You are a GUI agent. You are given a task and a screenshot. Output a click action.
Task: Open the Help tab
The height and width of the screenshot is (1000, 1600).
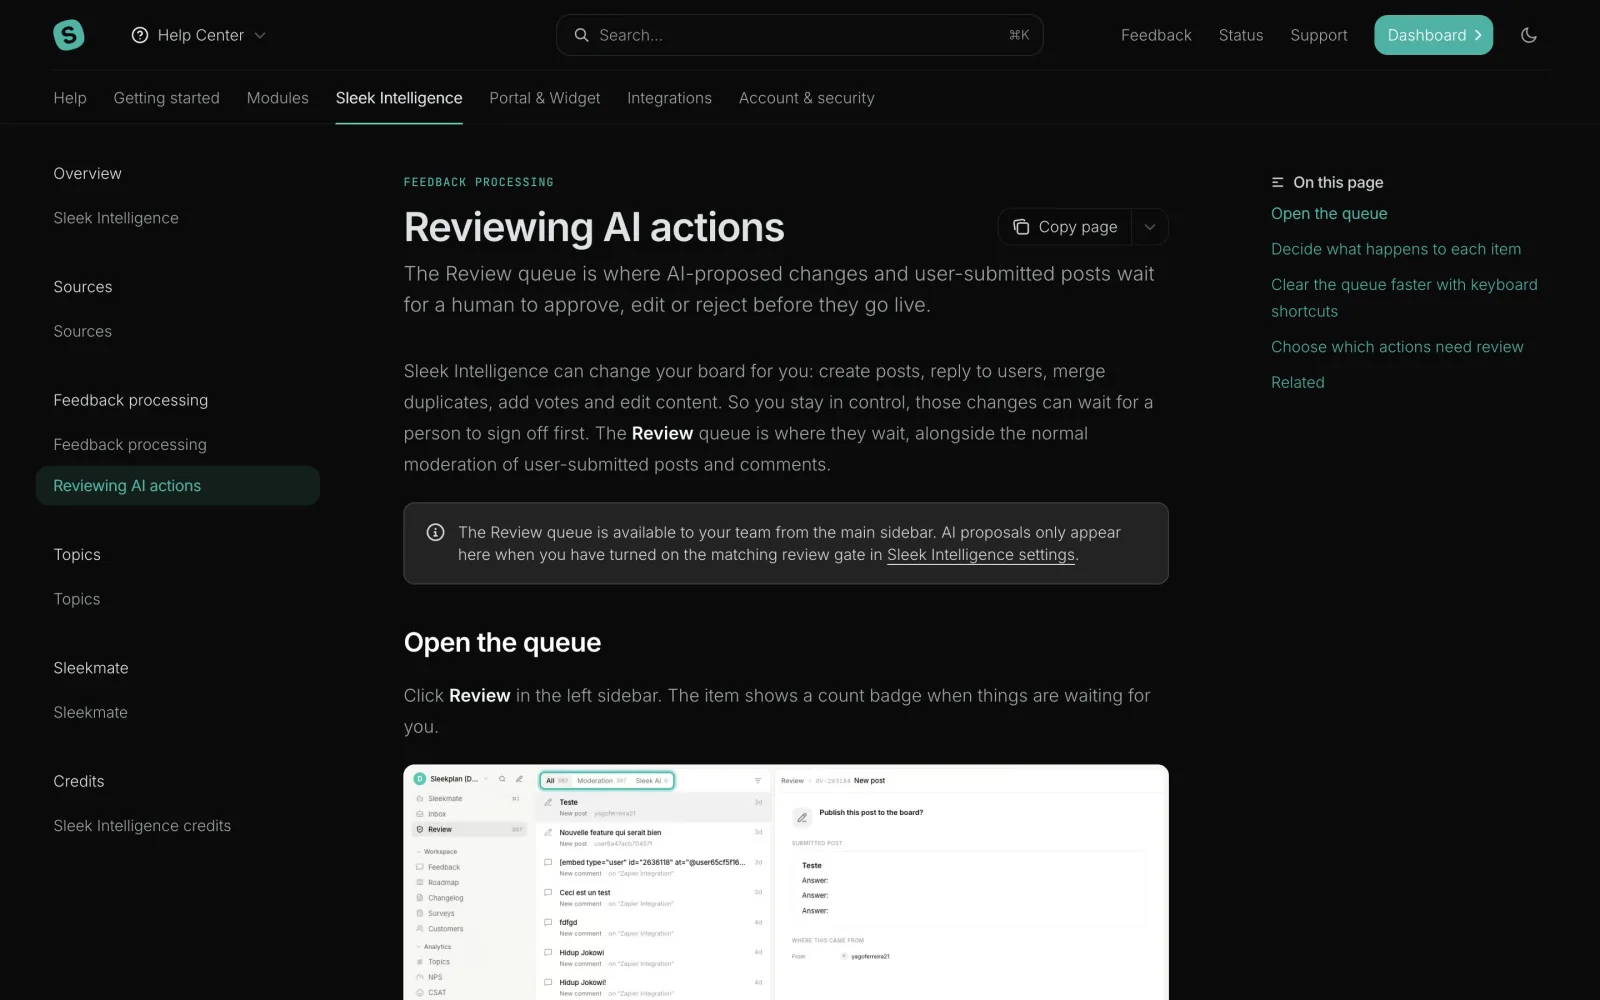tap(70, 98)
